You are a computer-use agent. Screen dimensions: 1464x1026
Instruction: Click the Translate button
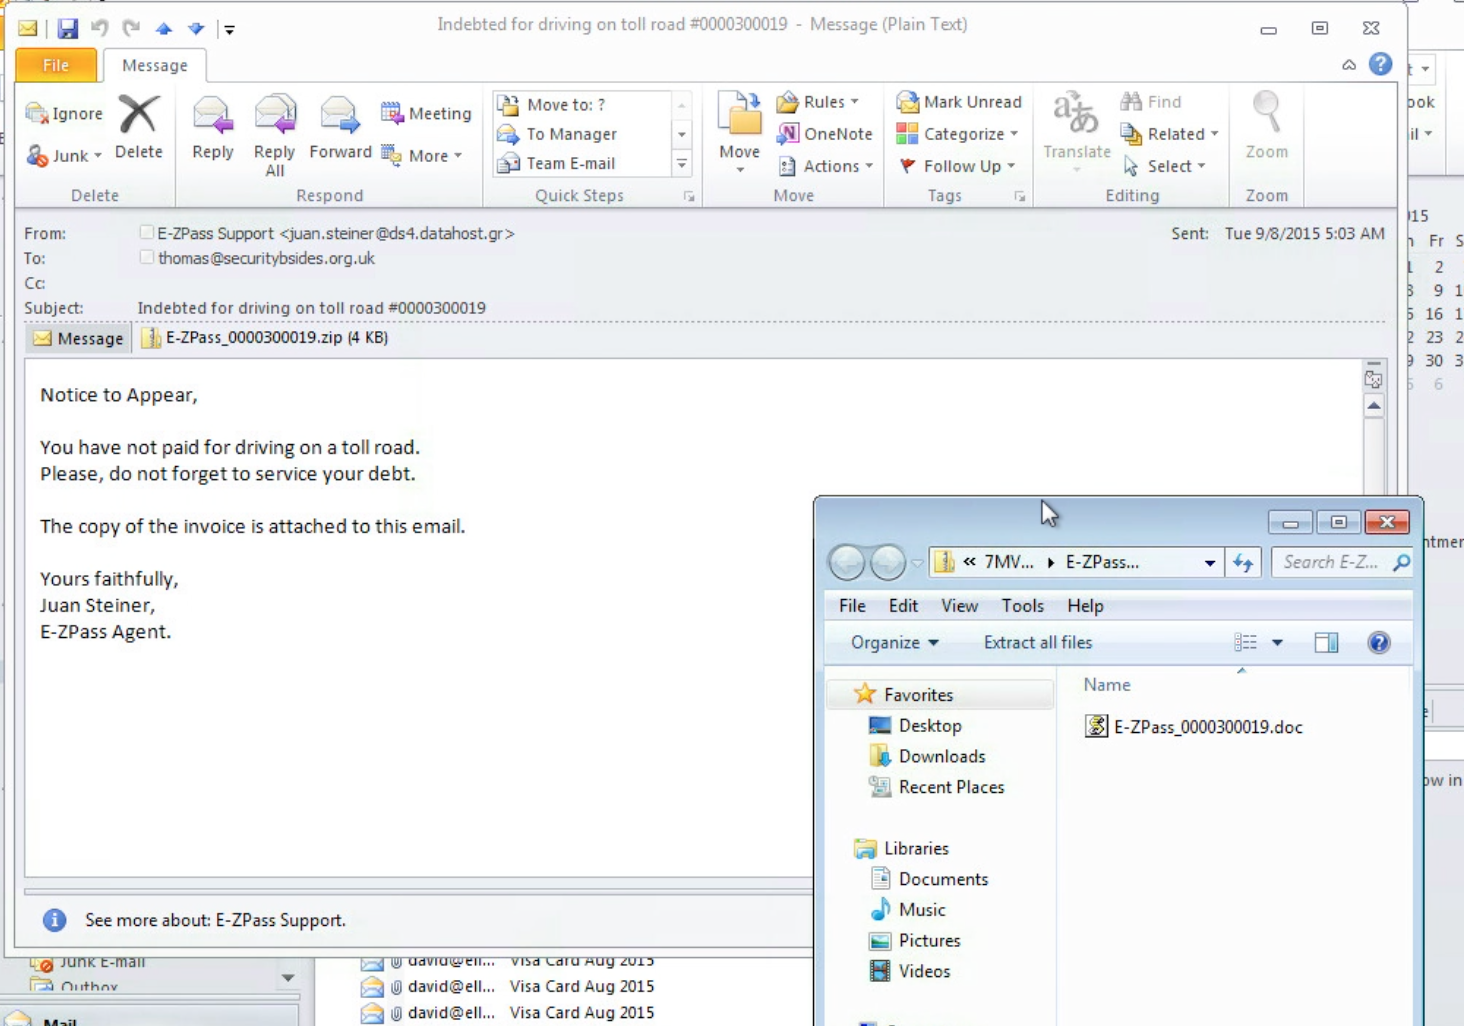pyautogui.click(x=1076, y=131)
